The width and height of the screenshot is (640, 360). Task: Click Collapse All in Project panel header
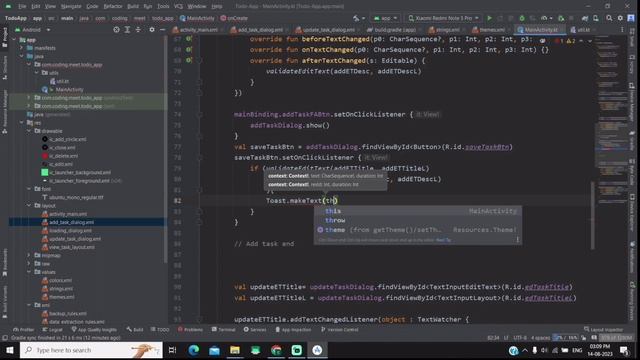pos(138,29)
